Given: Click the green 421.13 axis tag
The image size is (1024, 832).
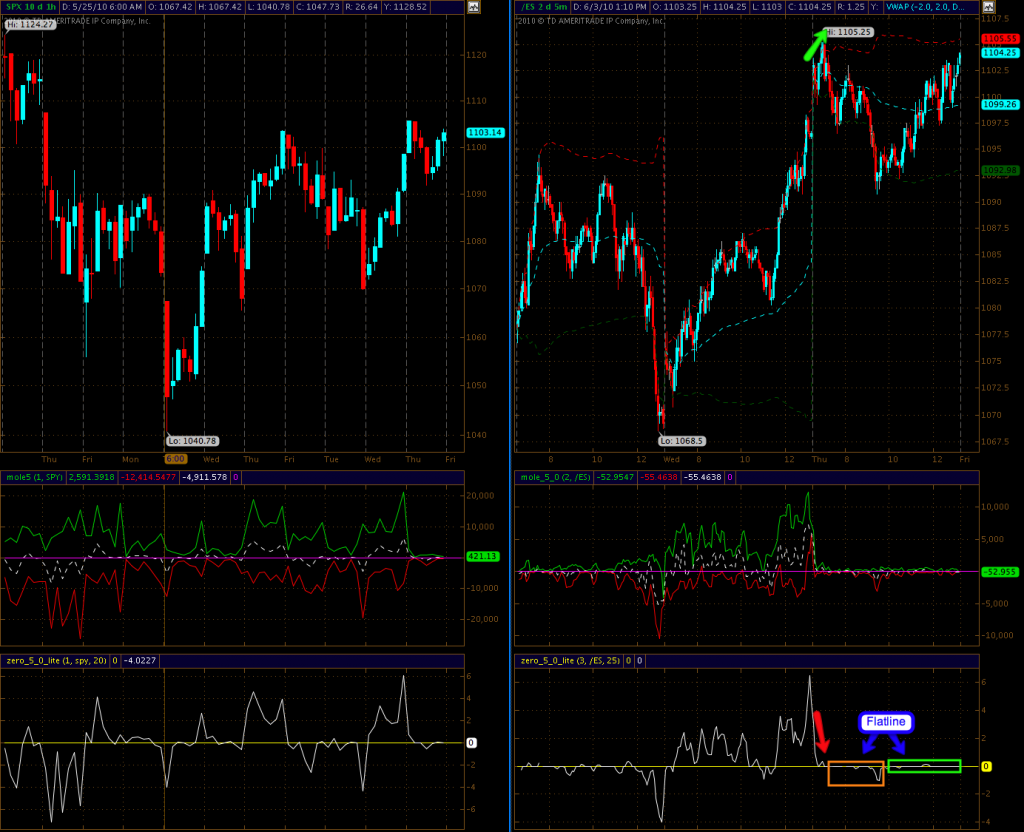Looking at the screenshot, I should pyautogui.click(x=483, y=556).
